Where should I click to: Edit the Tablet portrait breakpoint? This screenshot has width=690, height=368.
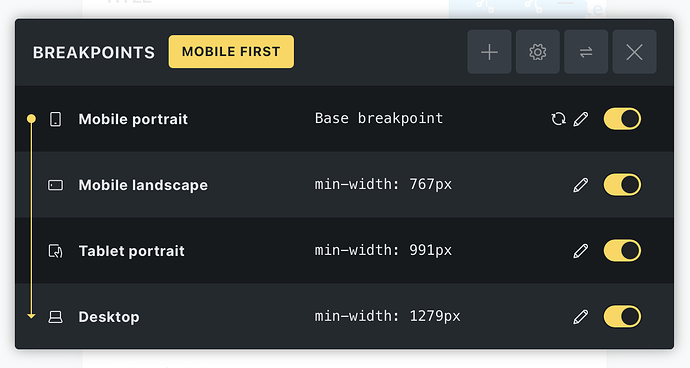pyautogui.click(x=581, y=251)
